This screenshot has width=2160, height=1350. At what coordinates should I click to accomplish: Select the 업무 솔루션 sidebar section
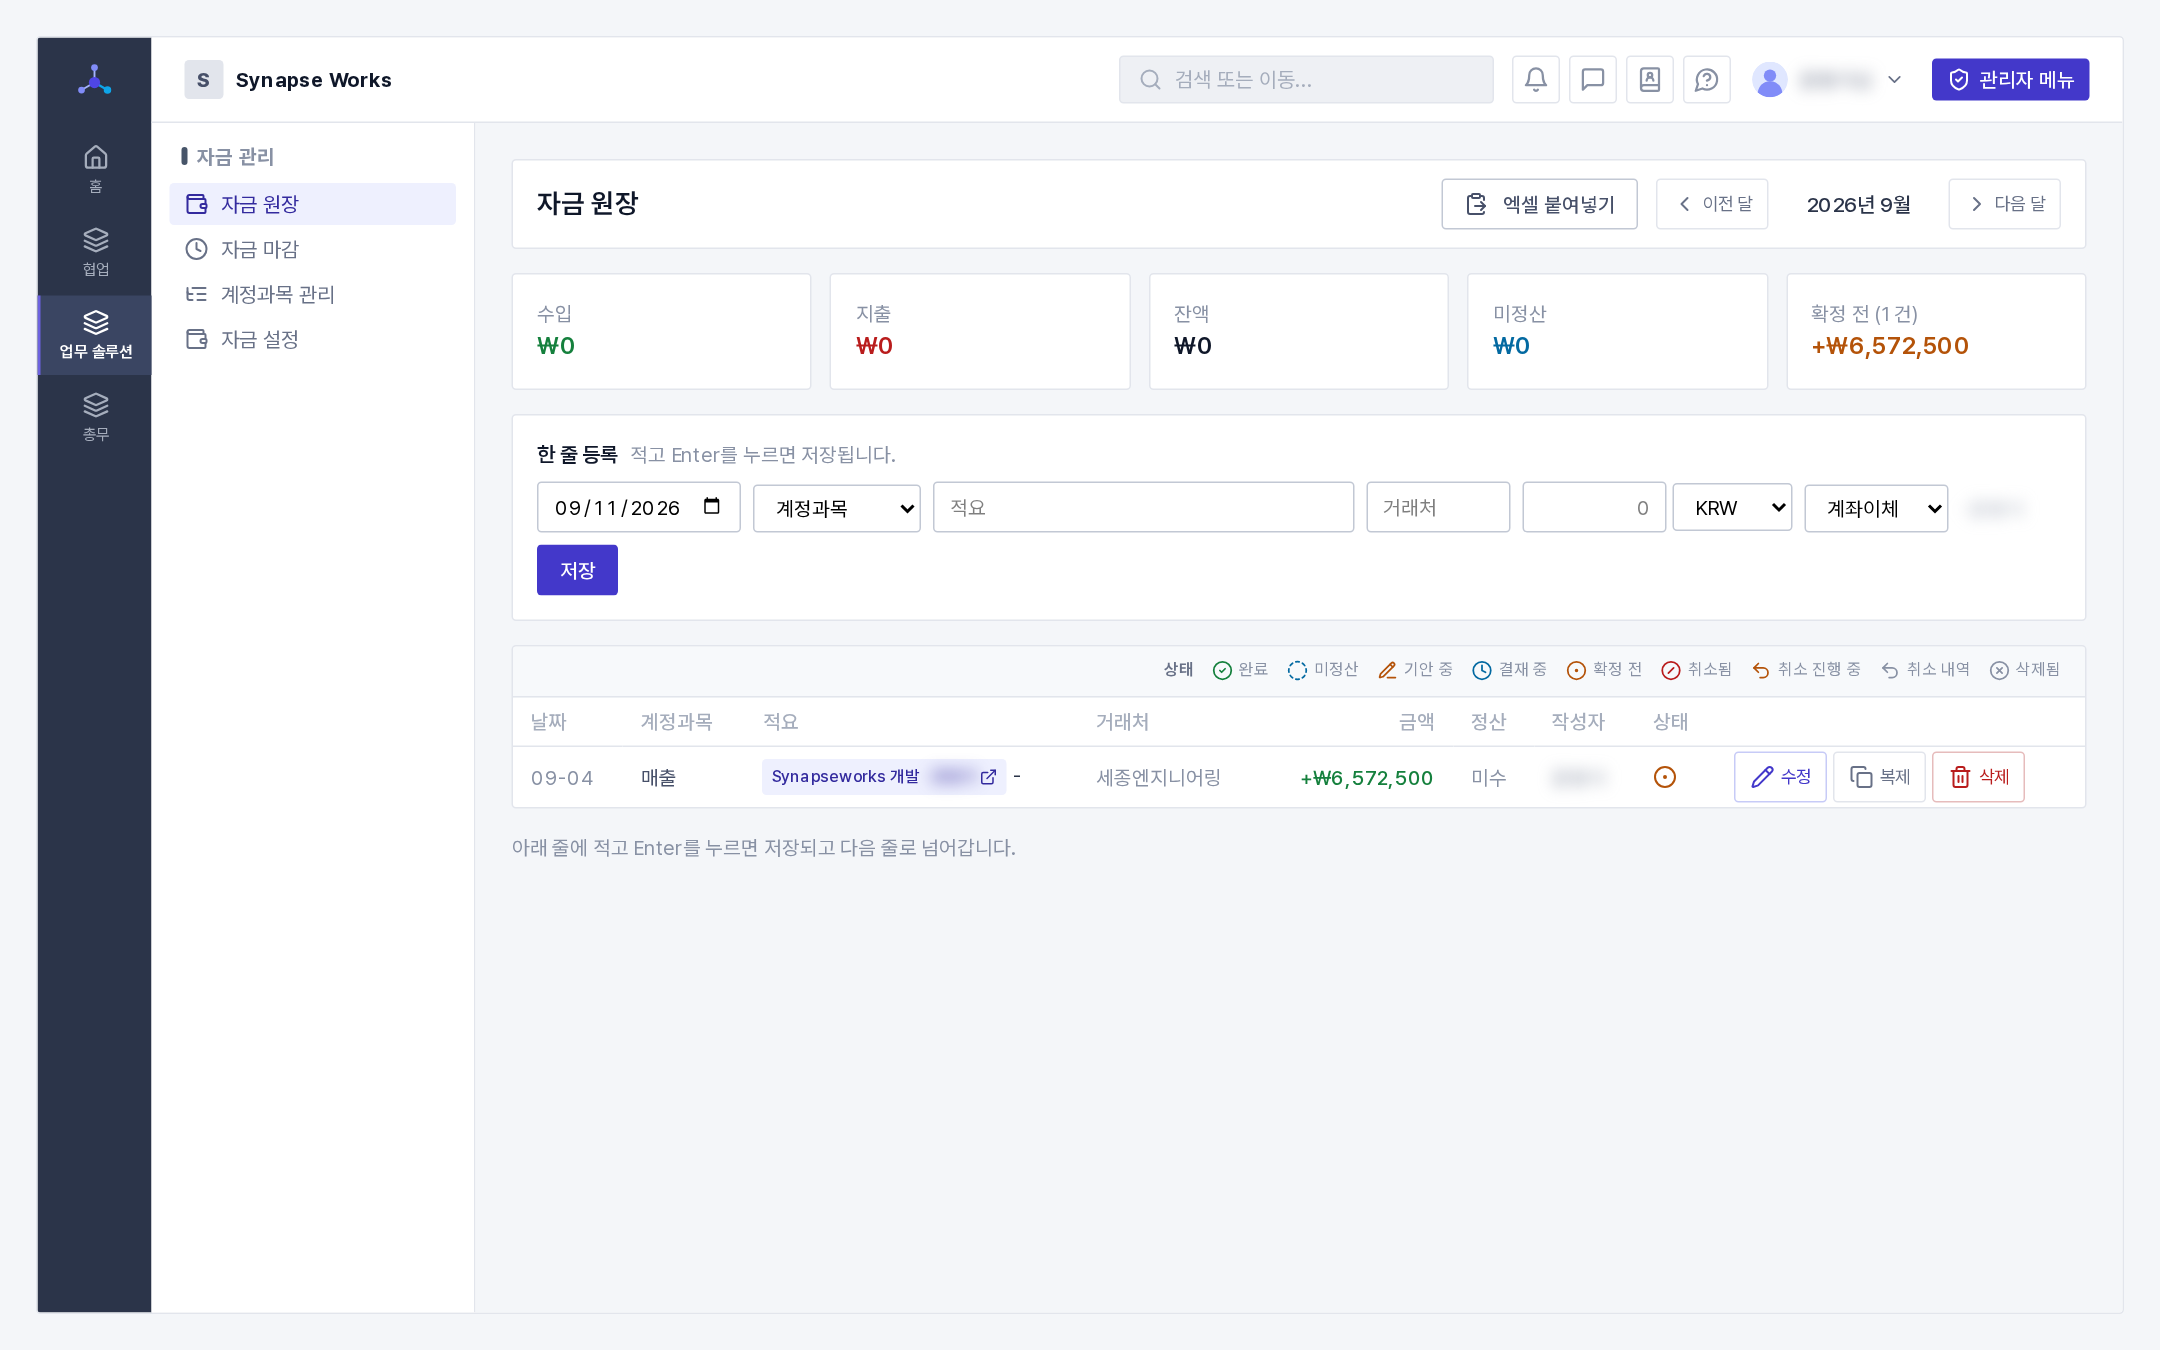(95, 335)
